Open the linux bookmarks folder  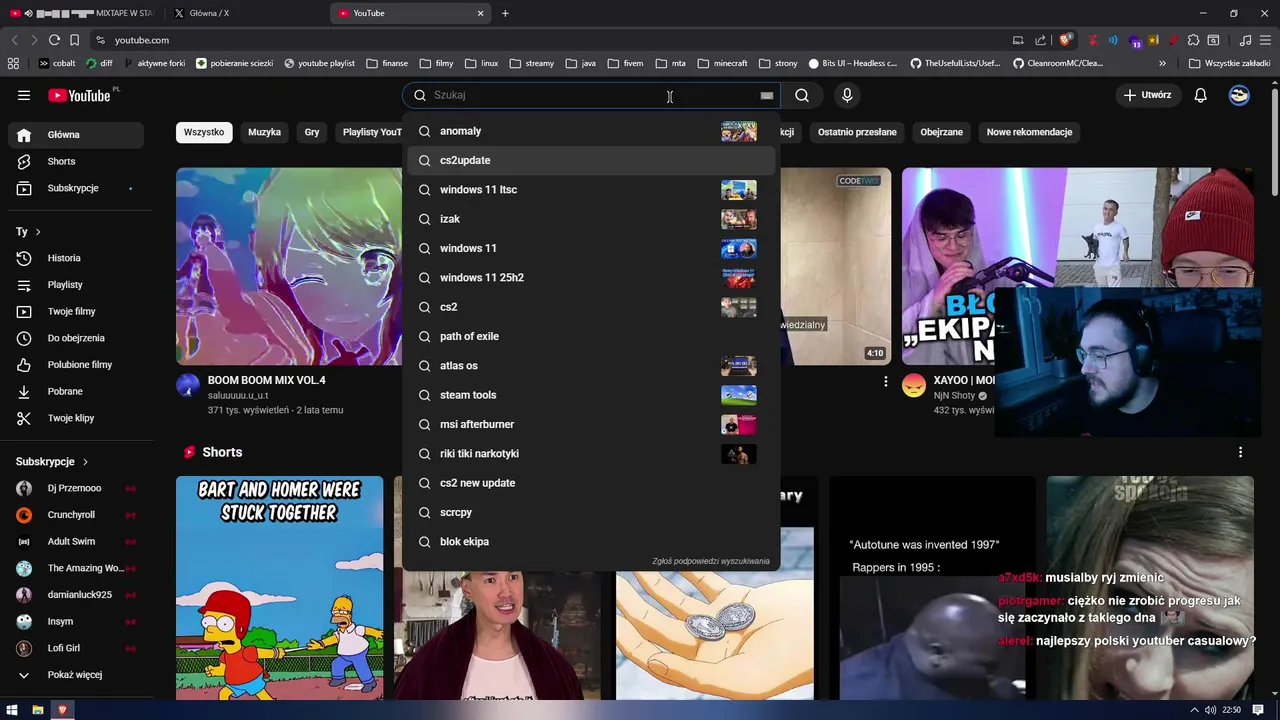481,63
